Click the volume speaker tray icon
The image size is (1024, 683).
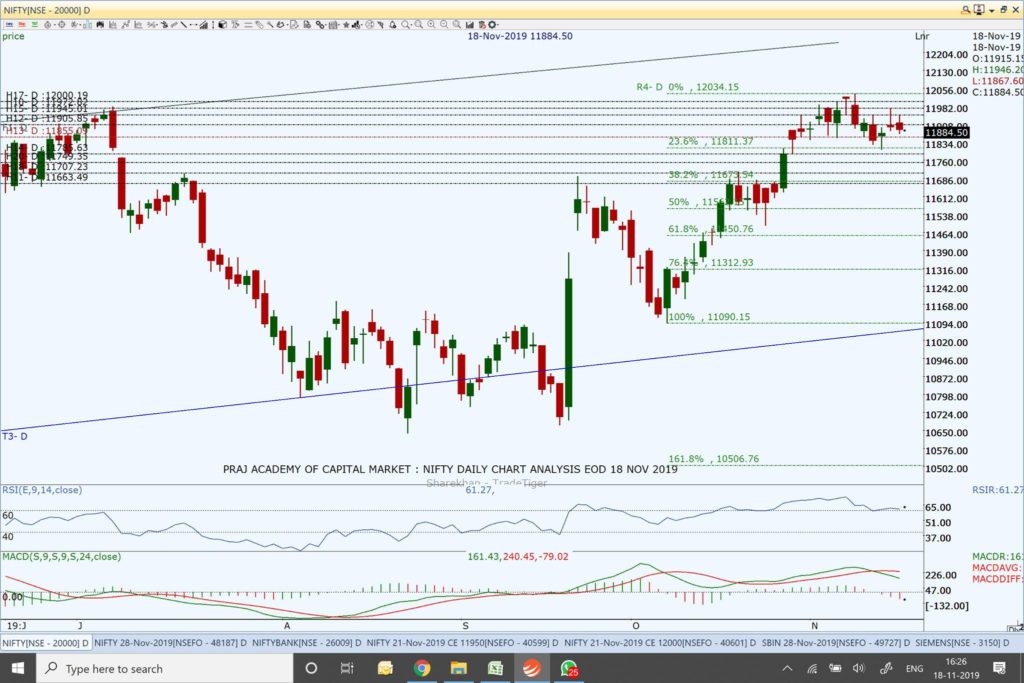(x=859, y=668)
